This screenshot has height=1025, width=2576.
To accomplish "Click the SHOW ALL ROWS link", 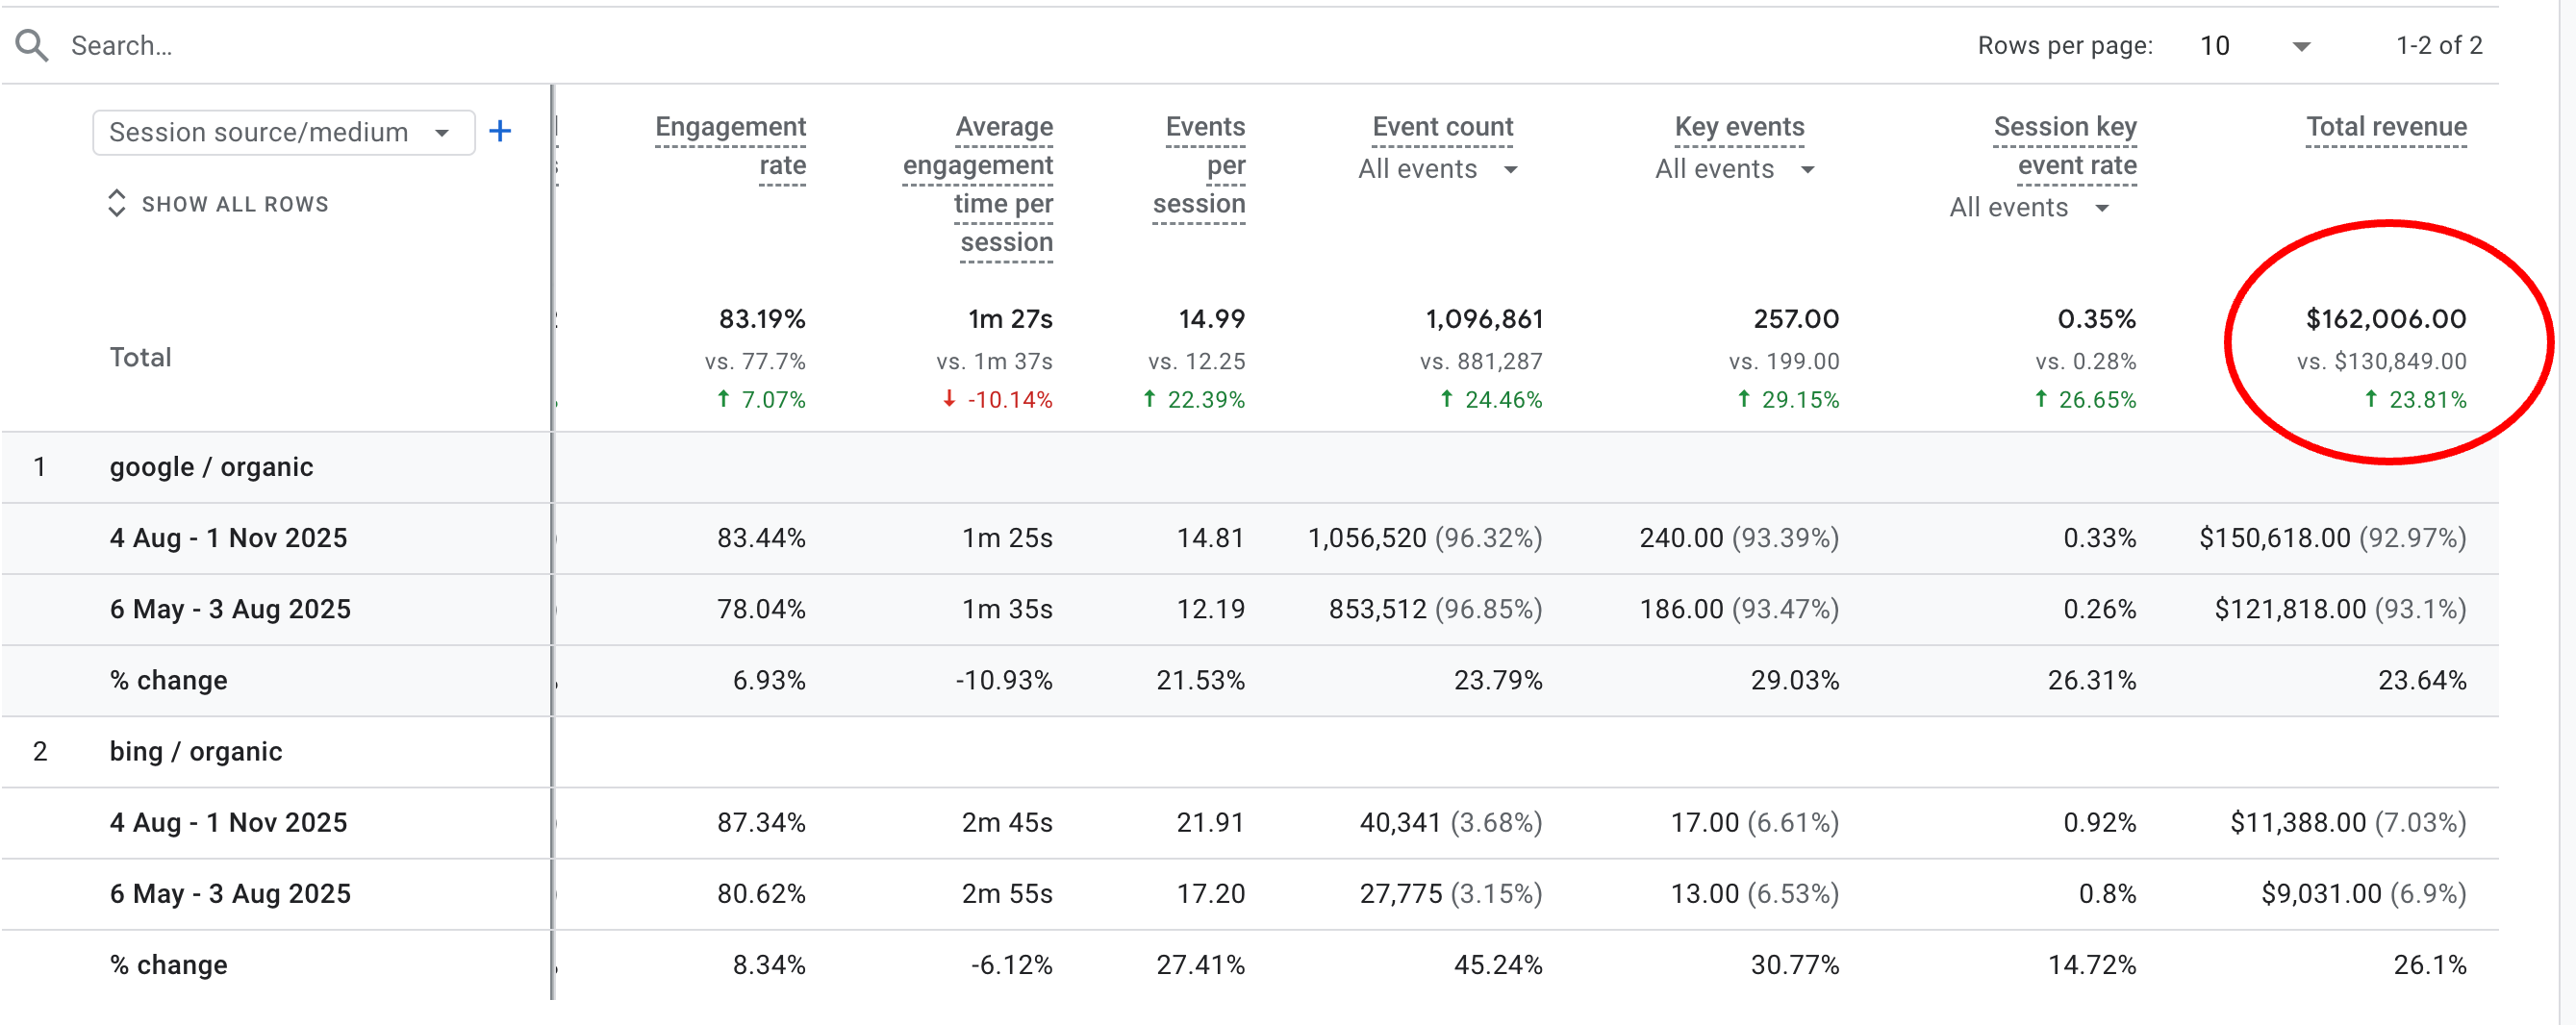I will coord(236,204).
